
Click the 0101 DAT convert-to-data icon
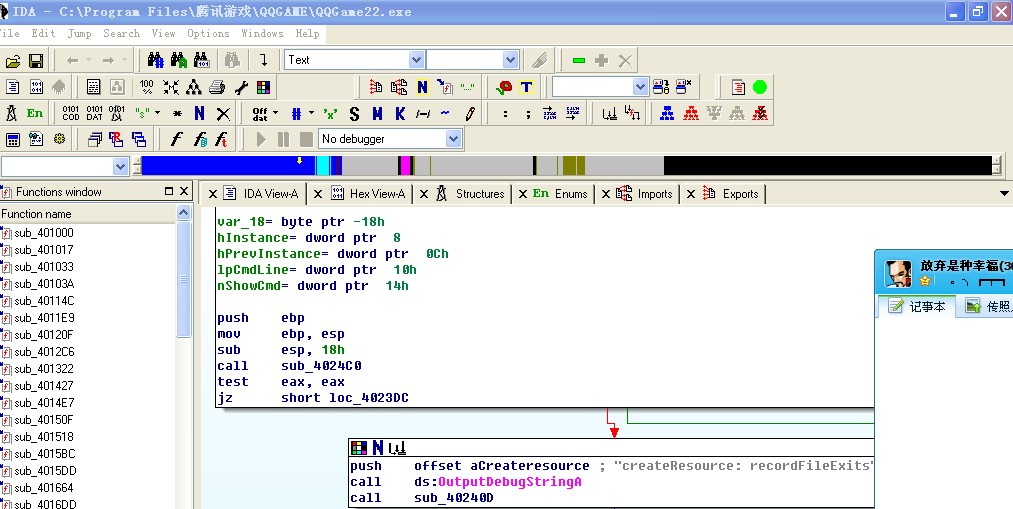click(x=94, y=114)
